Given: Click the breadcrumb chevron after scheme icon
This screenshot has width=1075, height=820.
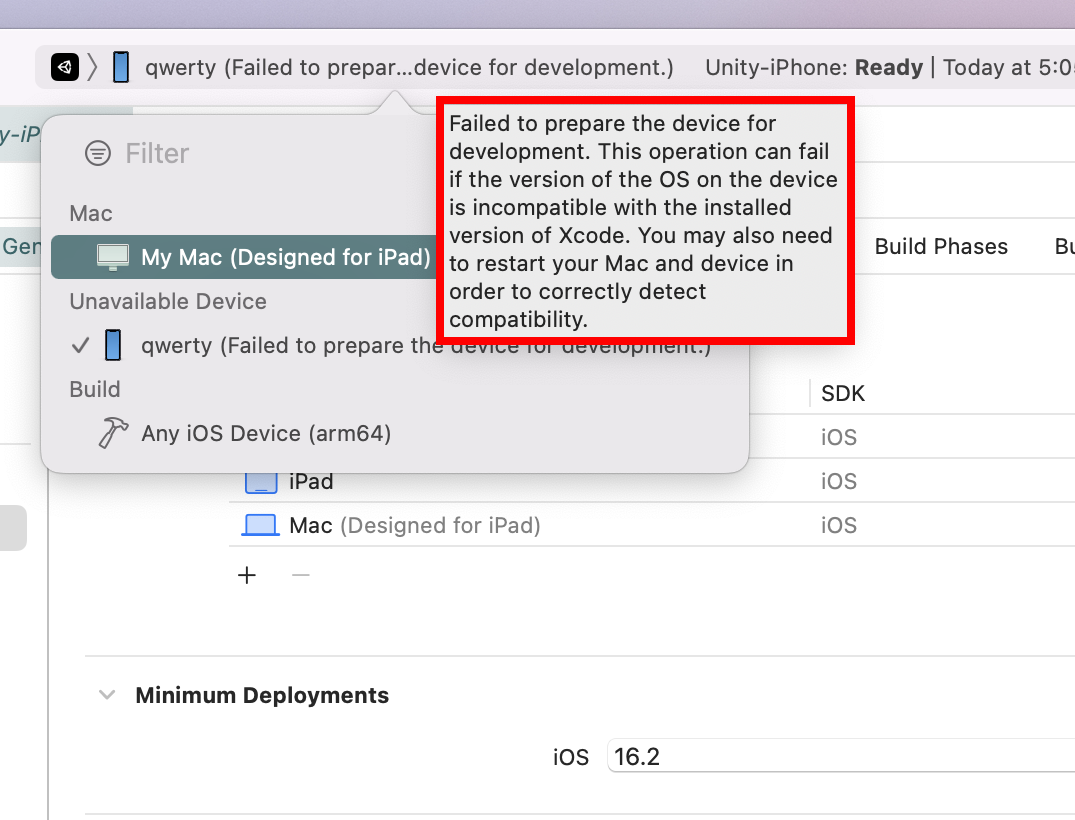Looking at the screenshot, I should (x=93, y=67).
